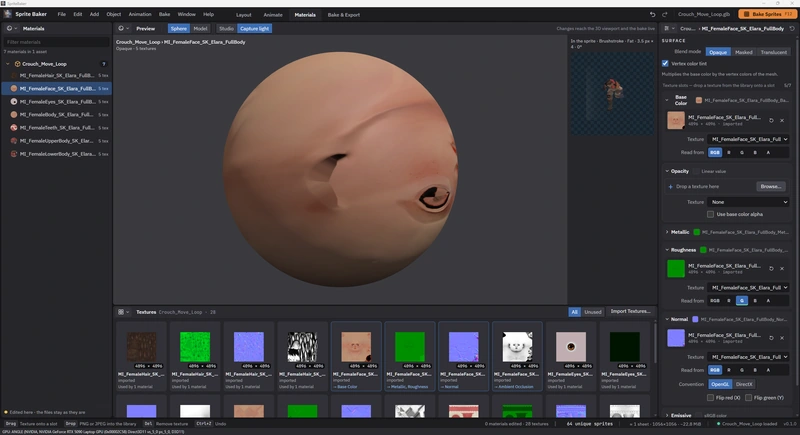Click Import Textures button
This screenshot has height=435, width=800.
point(630,311)
